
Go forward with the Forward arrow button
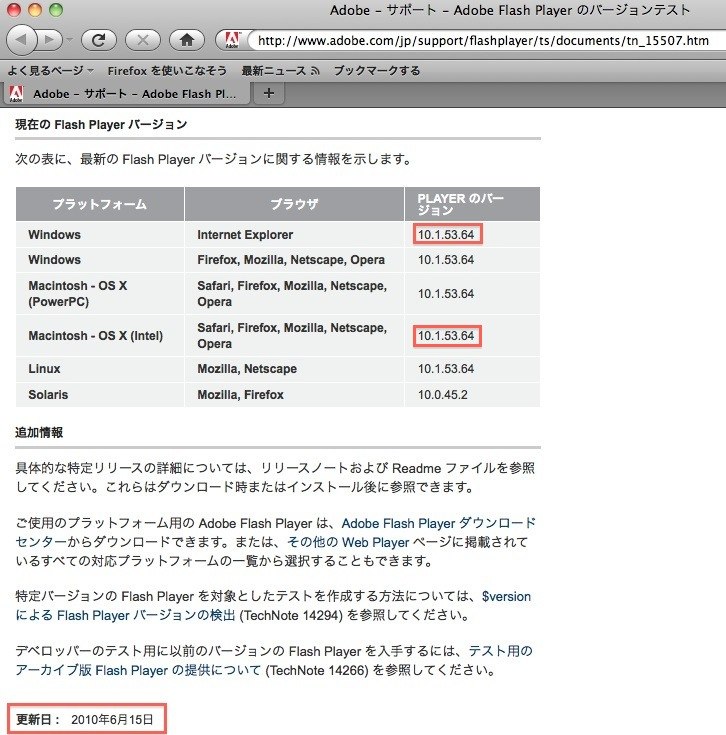click(49, 40)
